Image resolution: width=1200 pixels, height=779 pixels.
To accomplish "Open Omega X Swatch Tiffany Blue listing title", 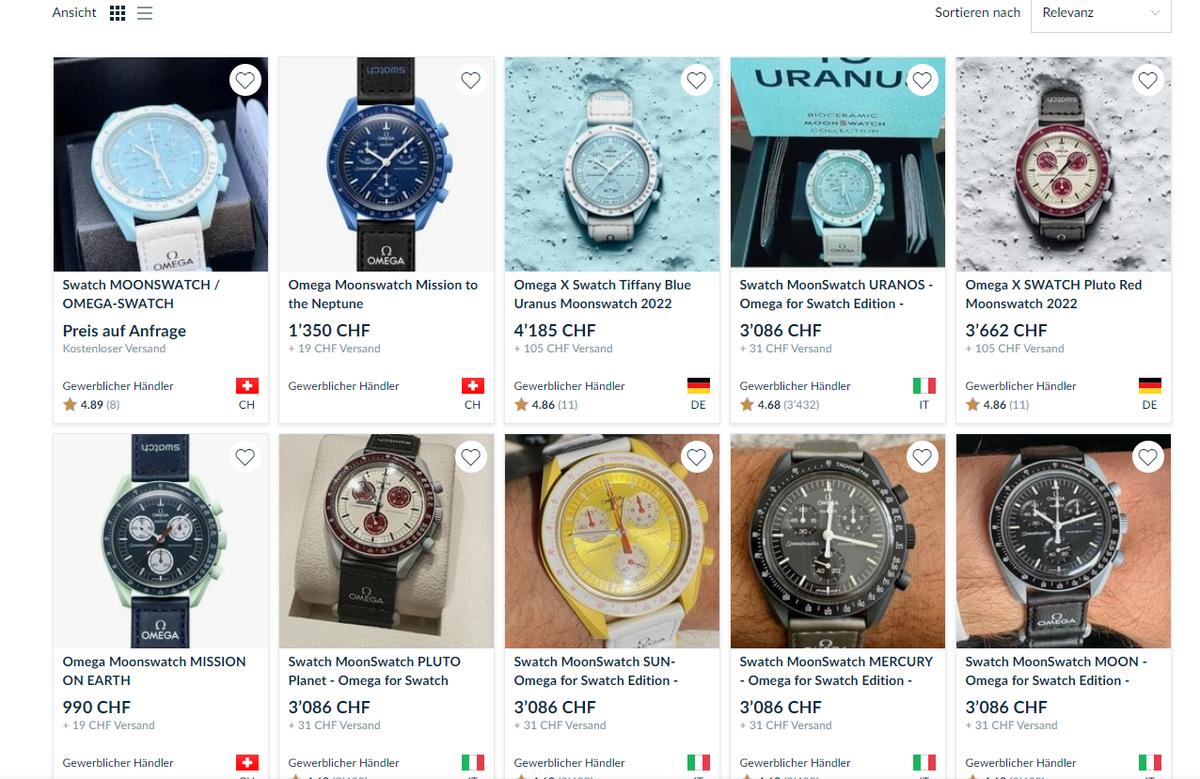I will click(x=602, y=294).
